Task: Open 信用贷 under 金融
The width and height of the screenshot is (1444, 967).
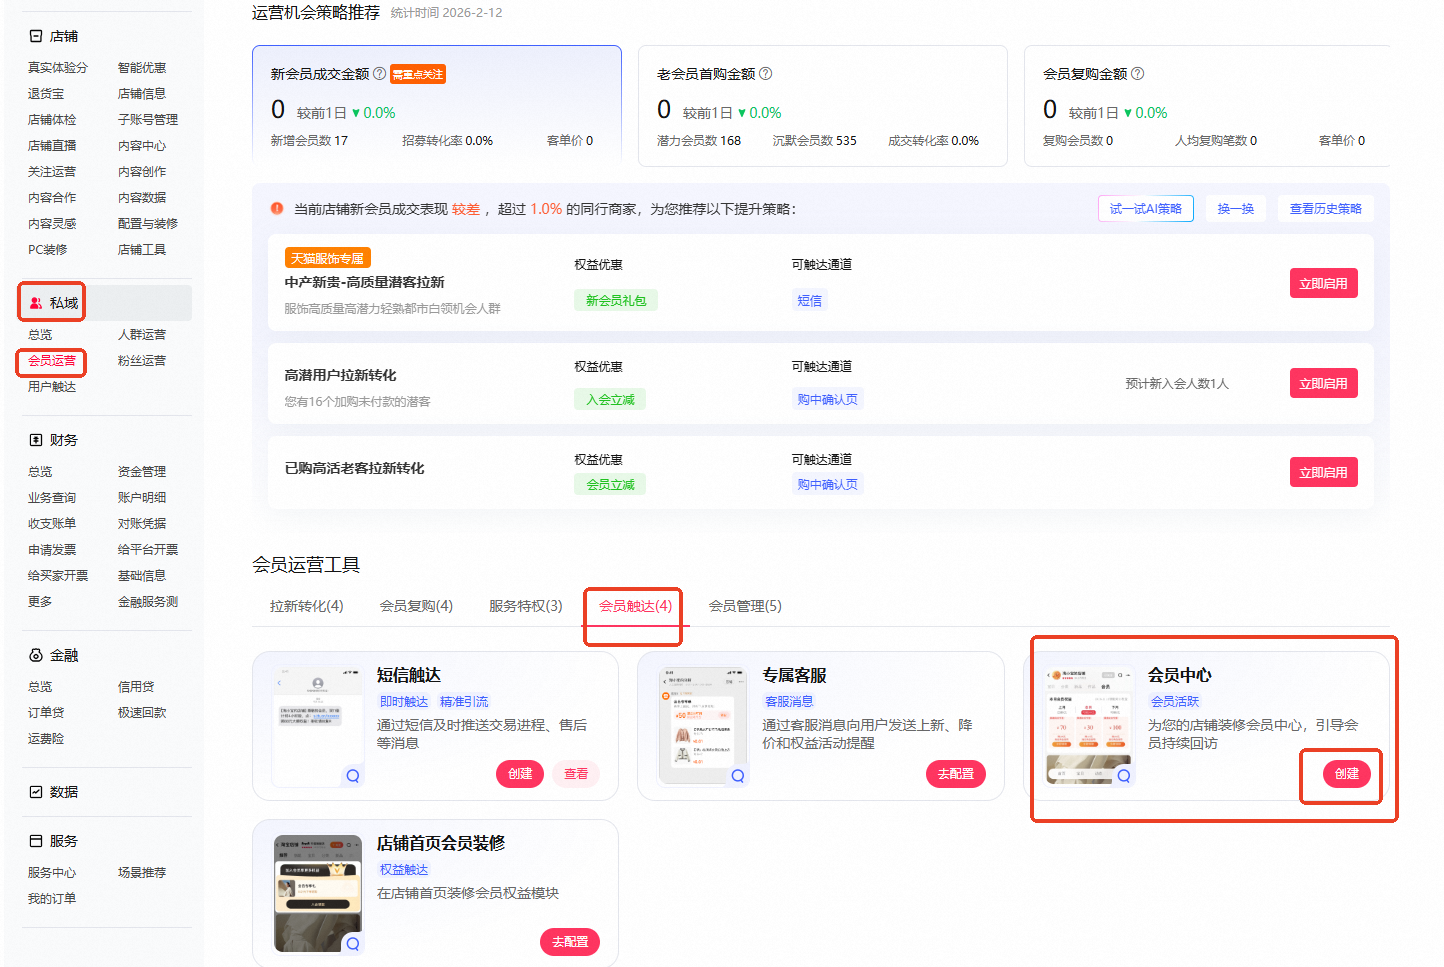Action: pos(136,687)
